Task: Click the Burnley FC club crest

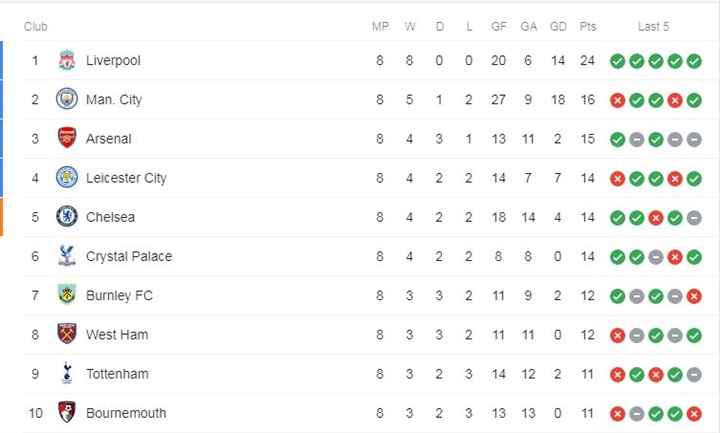Action: tap(67, 295)
